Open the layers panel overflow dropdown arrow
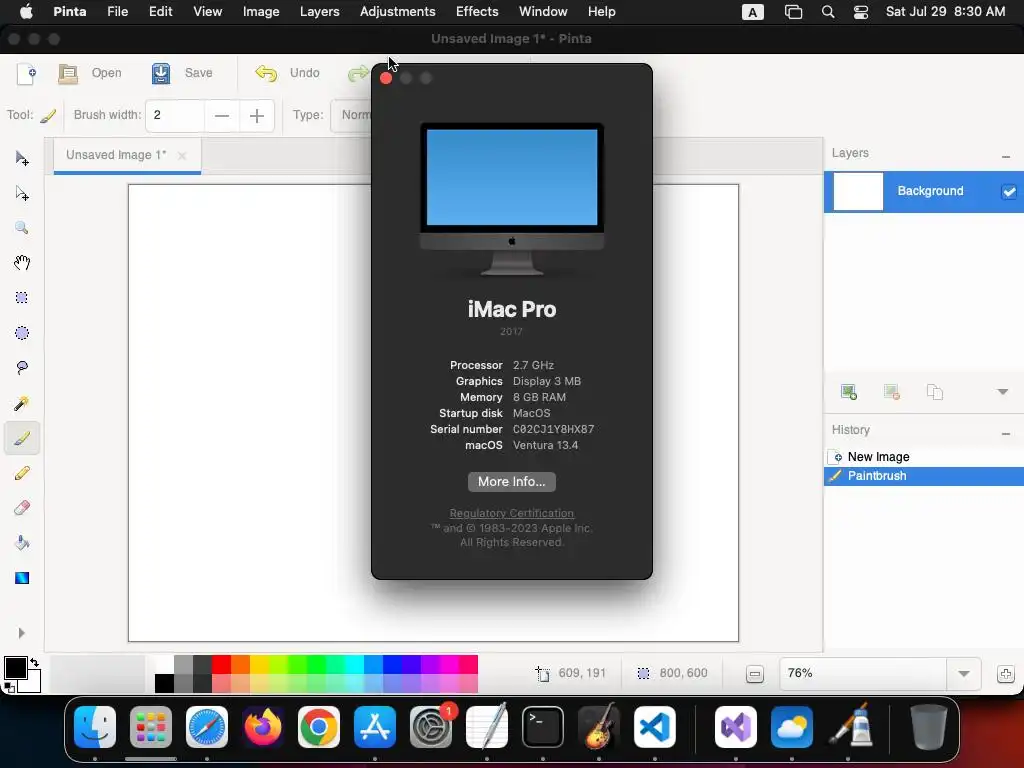 pyautogui.click(x=1002, y=392)
